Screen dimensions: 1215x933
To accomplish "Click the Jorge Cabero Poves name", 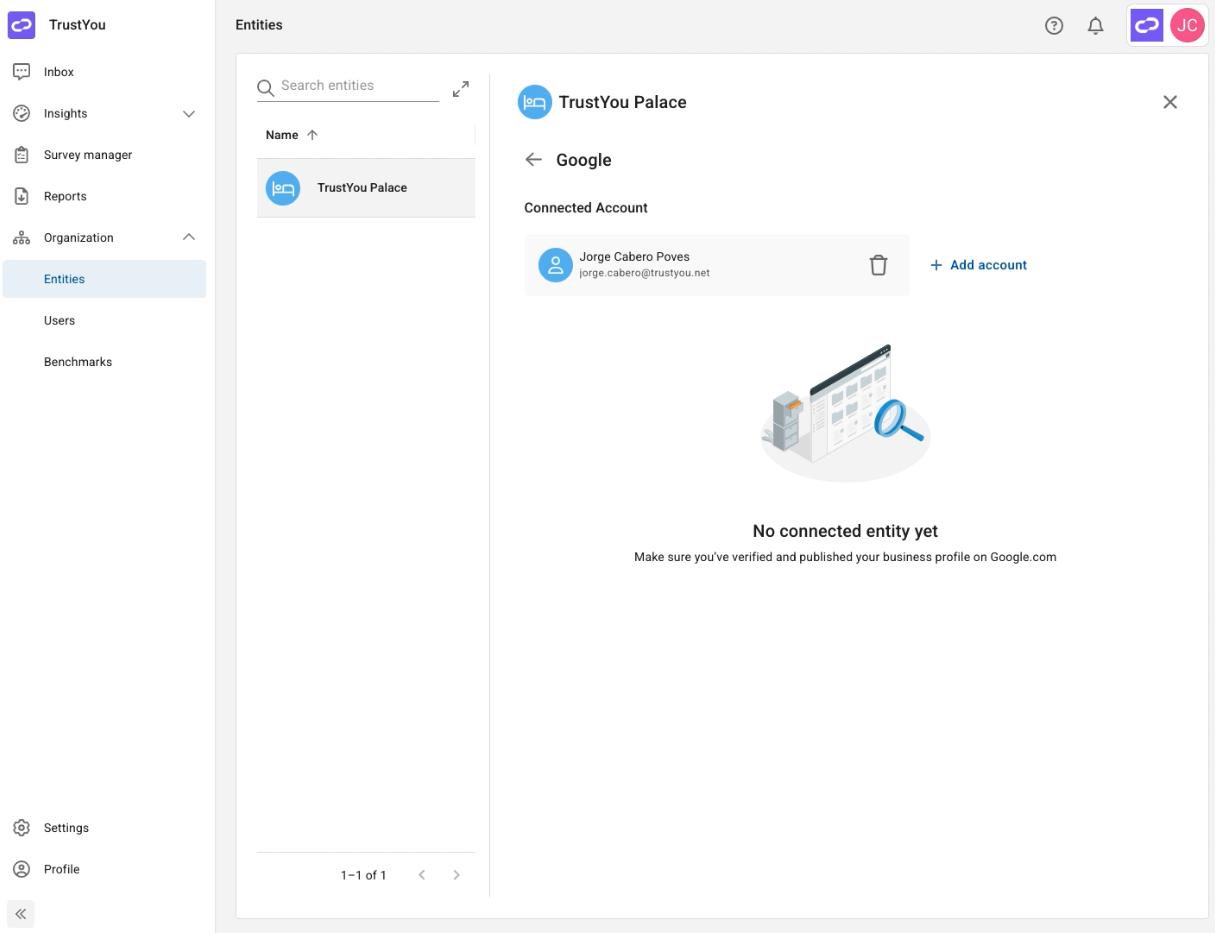I will click(634, 257).
